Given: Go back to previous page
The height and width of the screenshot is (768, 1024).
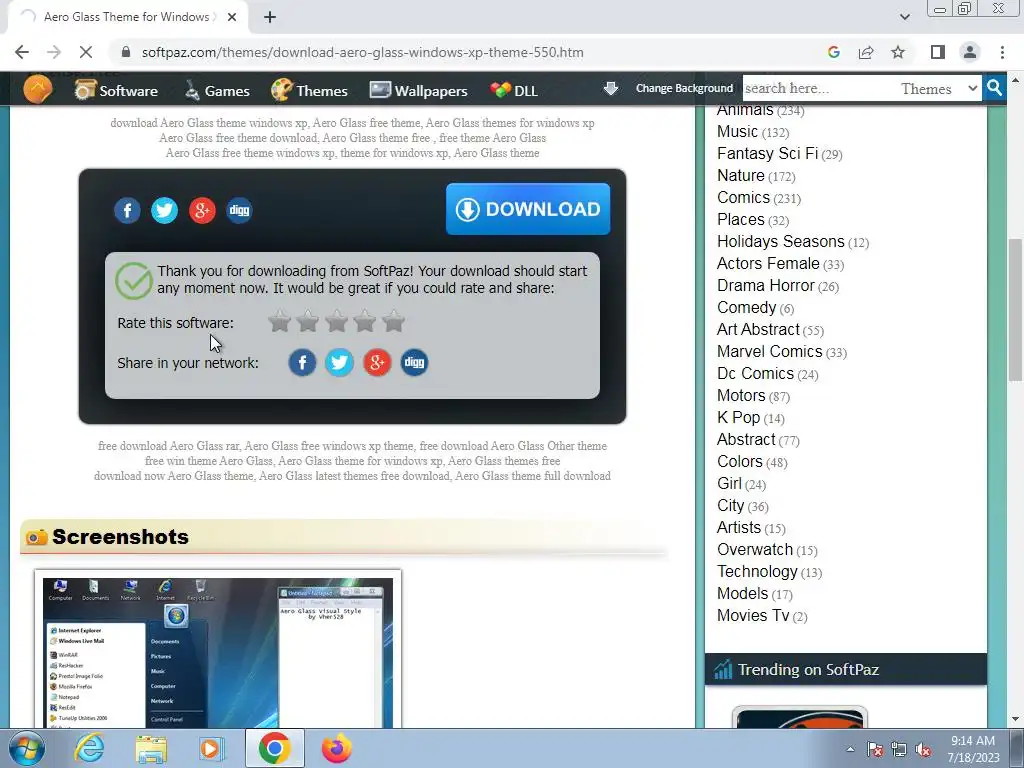Looking at the screenshot, I should point(22,52).
